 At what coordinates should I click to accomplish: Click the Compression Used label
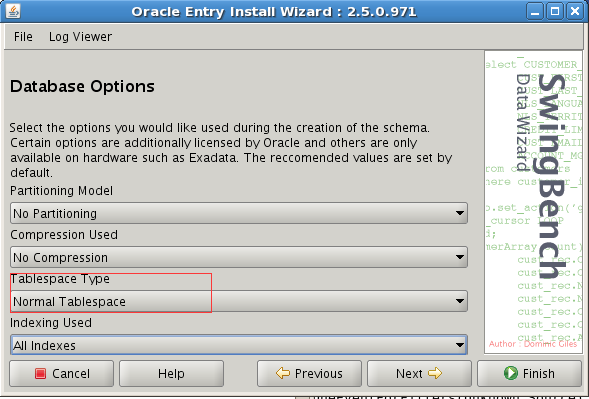[x=64, y=235]
